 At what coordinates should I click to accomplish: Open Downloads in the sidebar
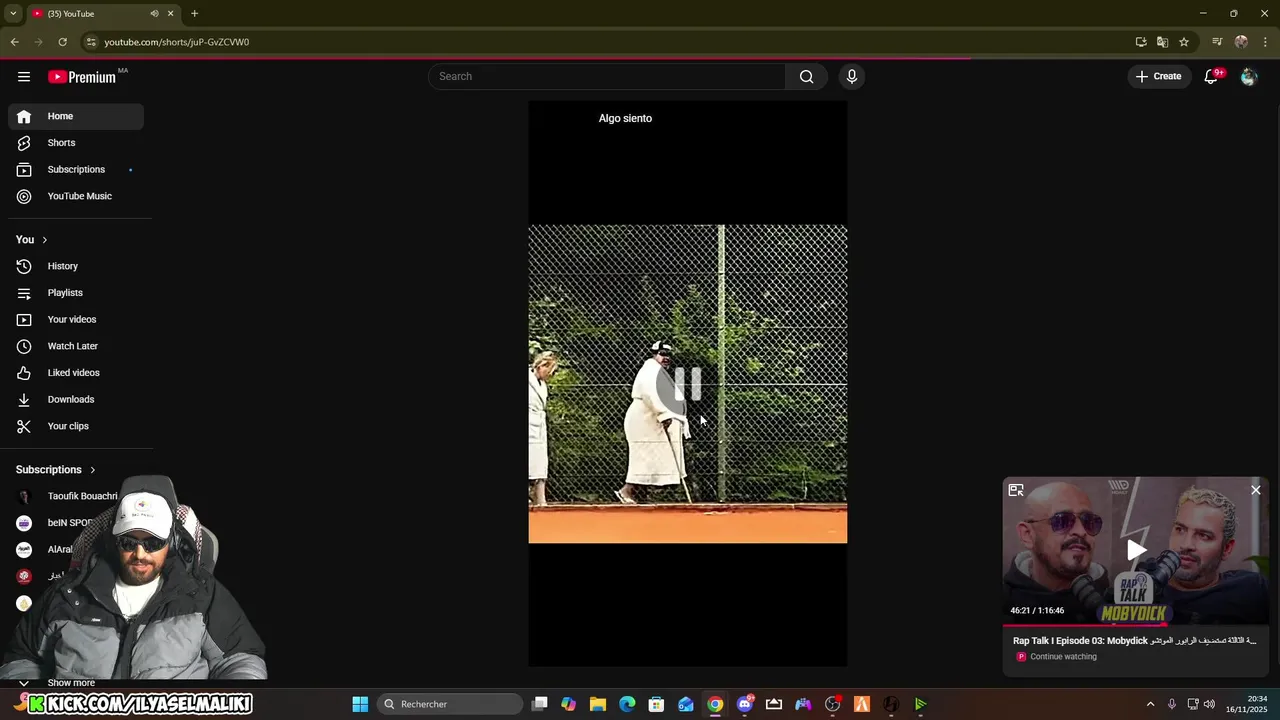coord(76,399)
